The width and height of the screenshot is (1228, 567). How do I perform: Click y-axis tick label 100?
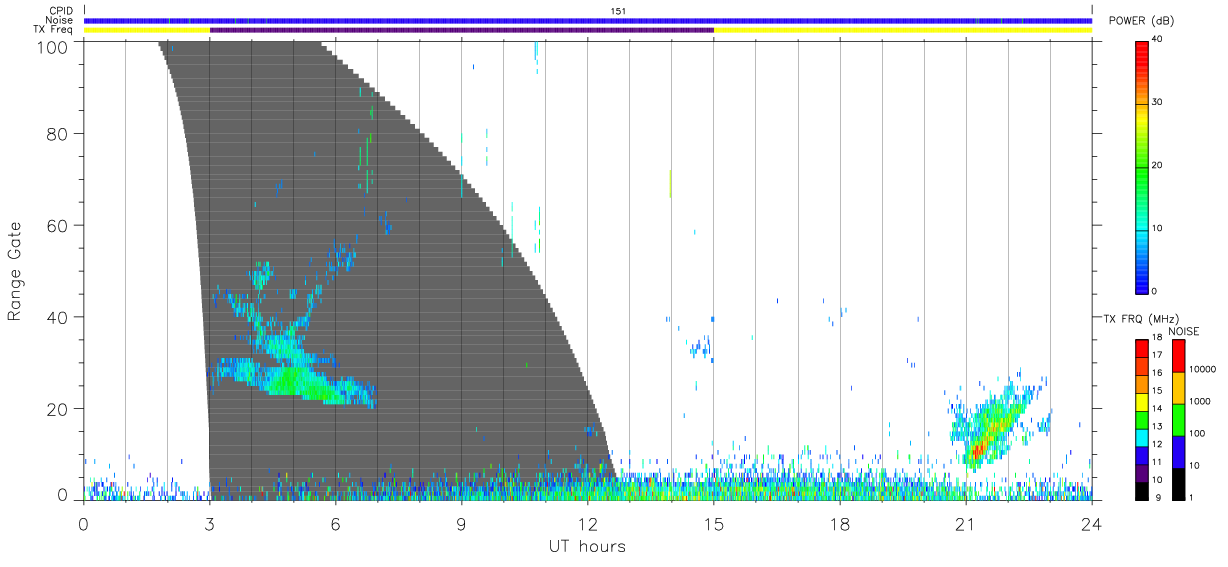point(54,47)
